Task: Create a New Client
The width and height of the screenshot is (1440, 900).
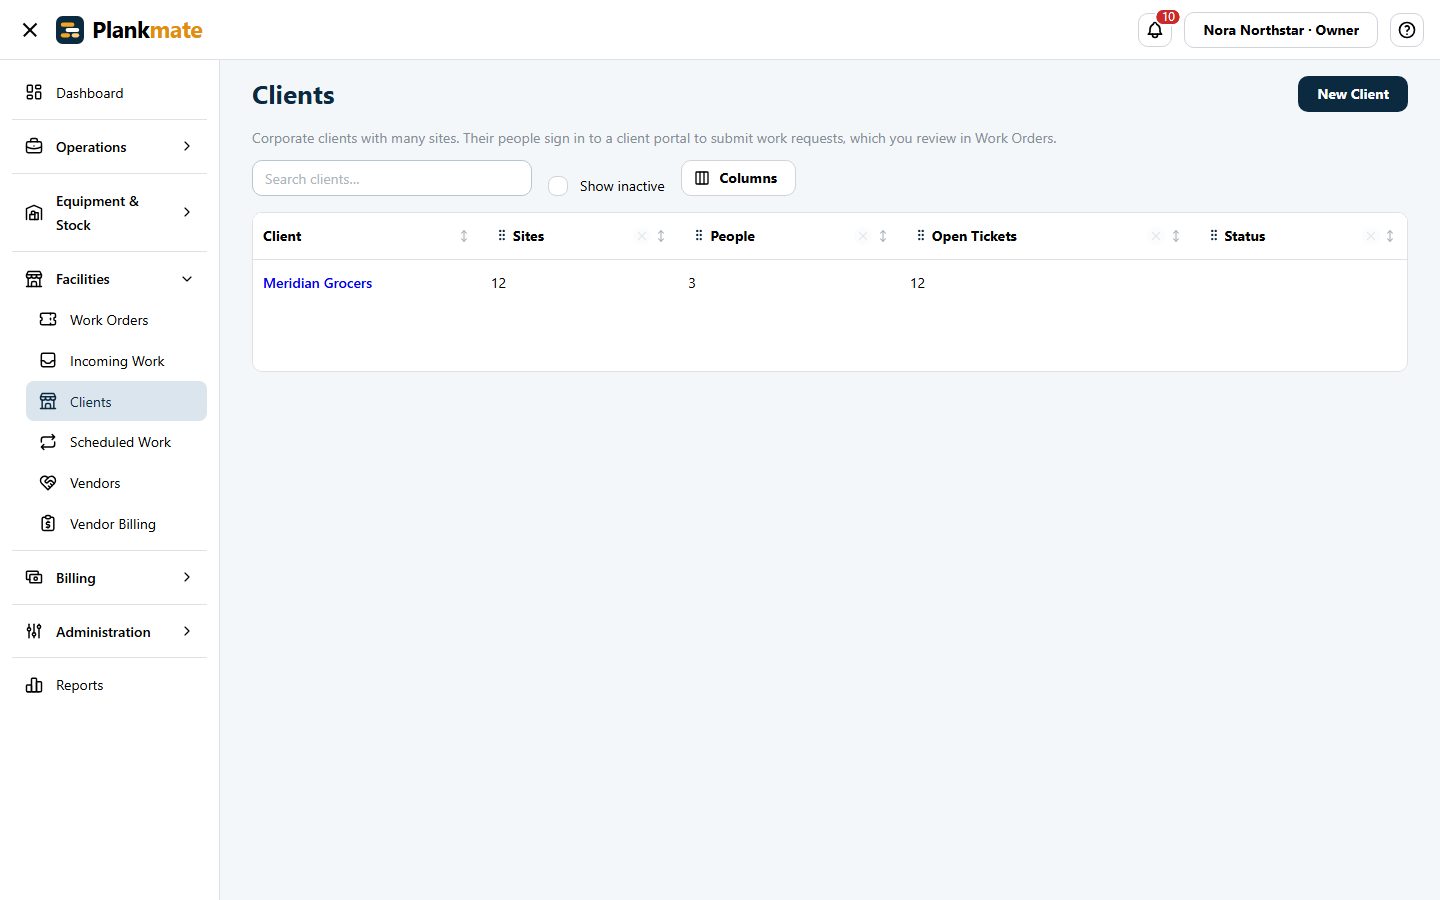Action: pyautogui.click(x=1353, y=94)
